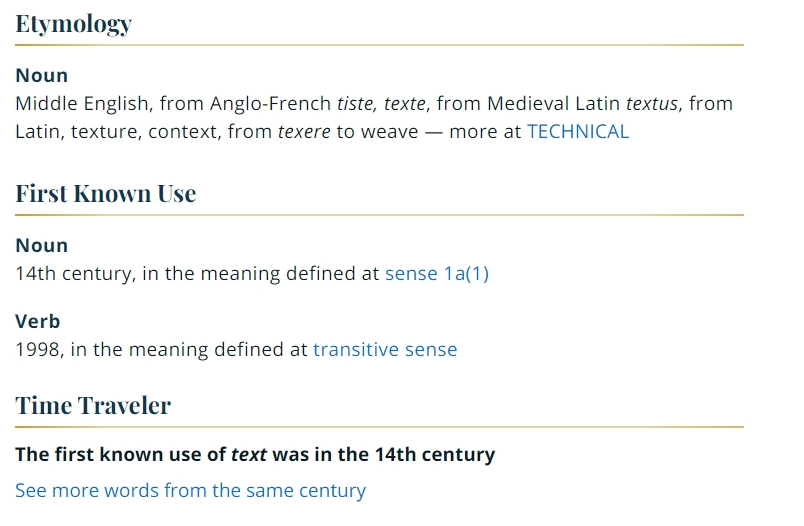804x526 pixels.
Task: Select the Noun label under Etymology
Action: click(42, 75)
